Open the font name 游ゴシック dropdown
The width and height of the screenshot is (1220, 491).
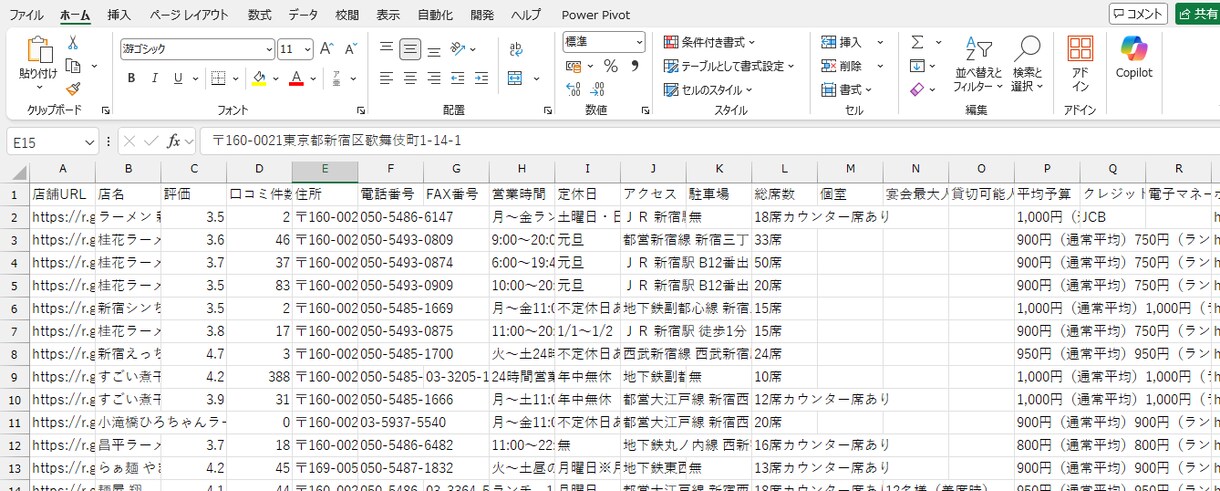[269, 49]
